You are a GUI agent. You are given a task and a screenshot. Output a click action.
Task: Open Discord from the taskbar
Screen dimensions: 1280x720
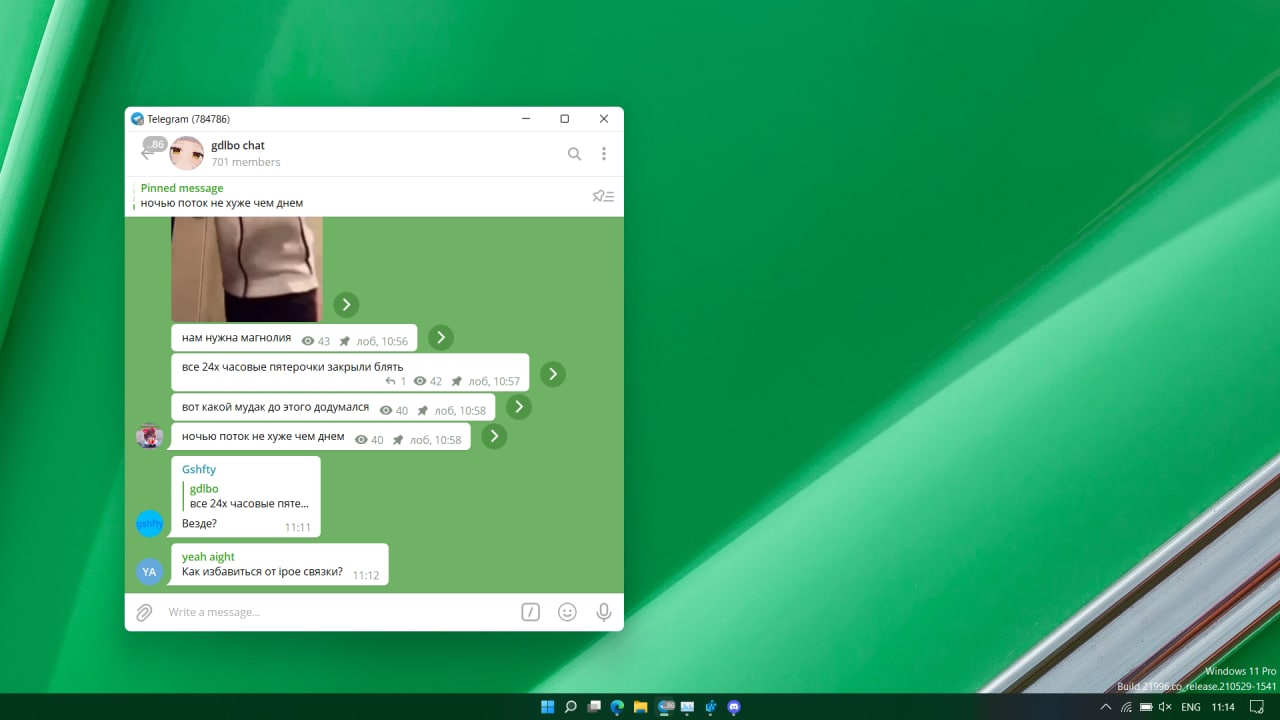coord(735,707)
